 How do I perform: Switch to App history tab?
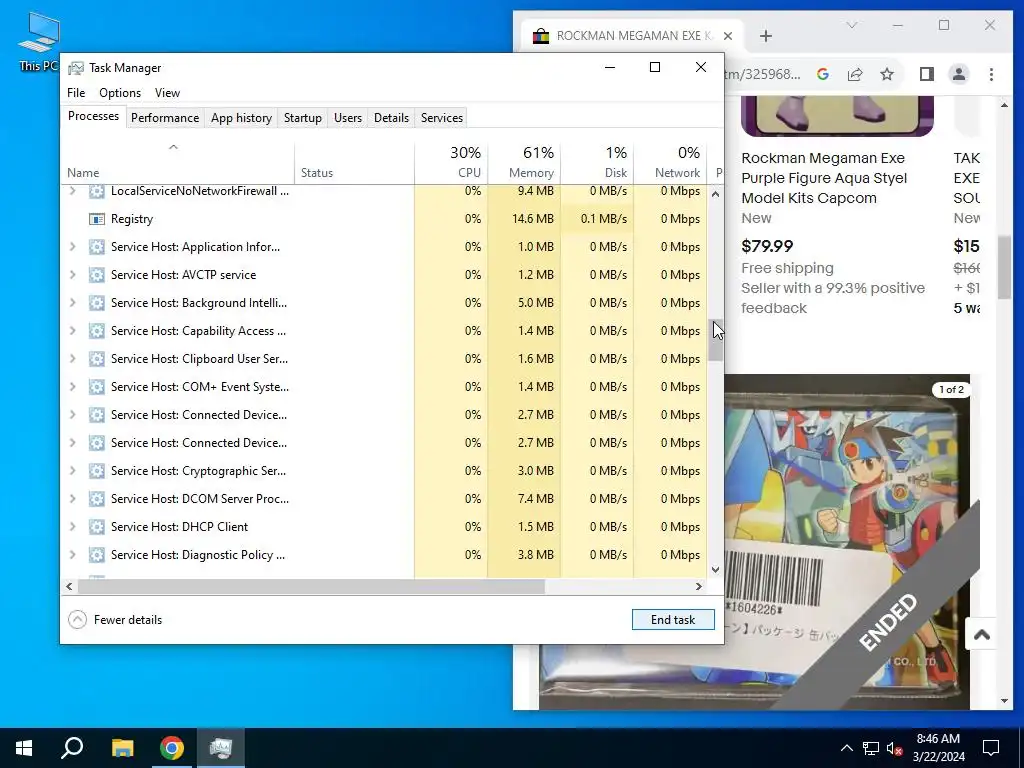click(241, 118)
